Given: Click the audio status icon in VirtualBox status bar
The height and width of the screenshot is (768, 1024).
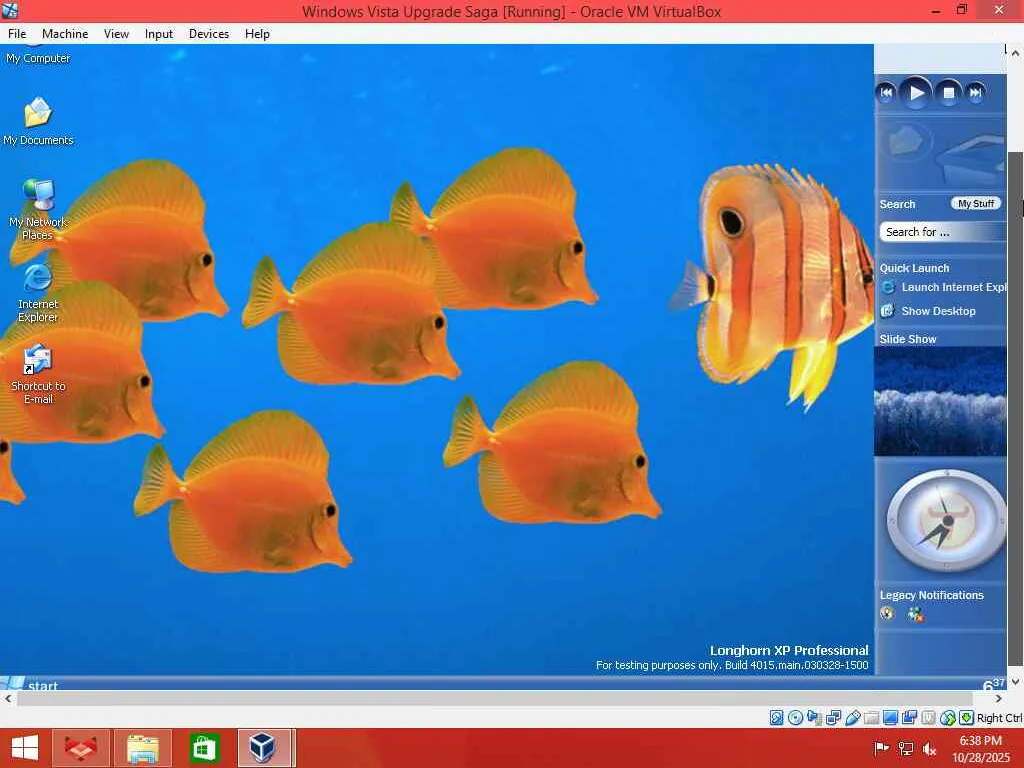Looking at the screenshot, I should pyautogui.click(x=814, y=718).
